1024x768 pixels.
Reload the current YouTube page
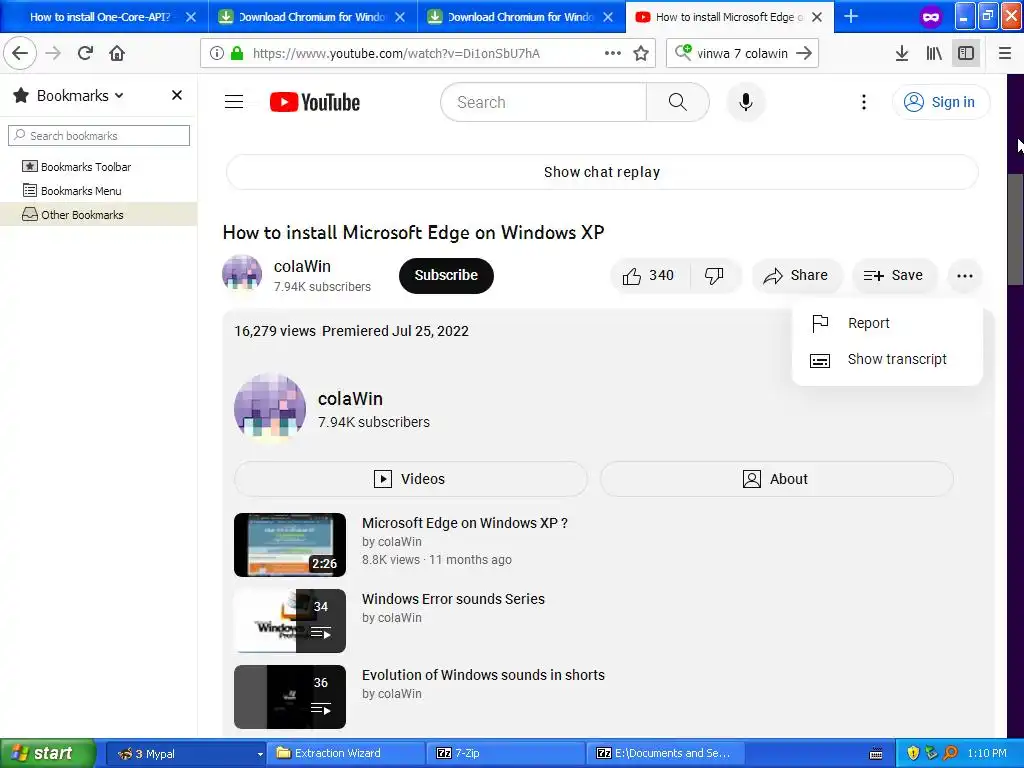[x=85, y=53]
